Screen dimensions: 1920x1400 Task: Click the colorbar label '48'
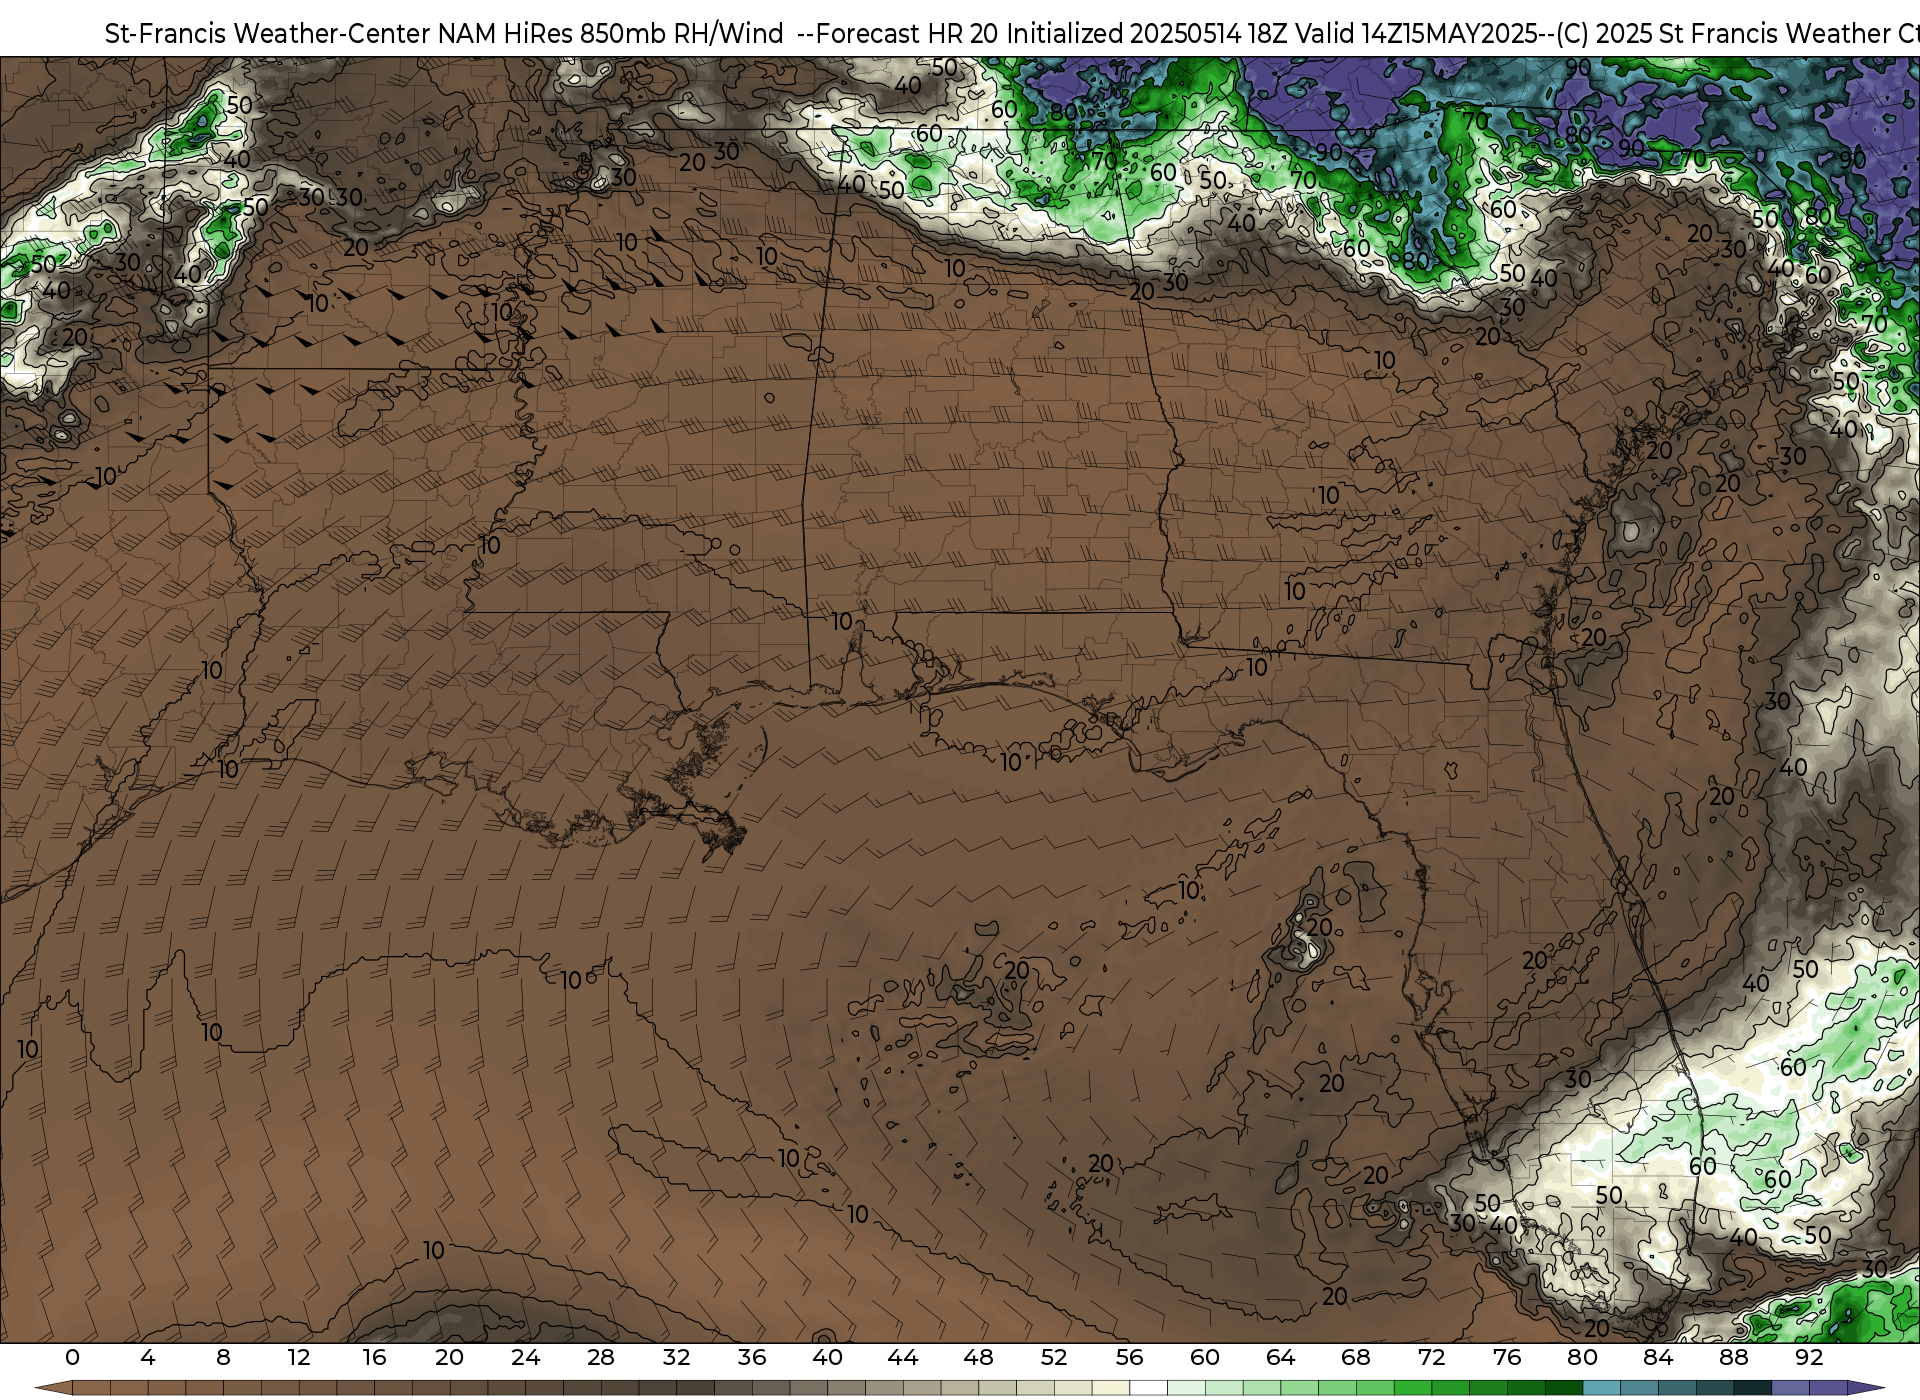(978, 1357)
